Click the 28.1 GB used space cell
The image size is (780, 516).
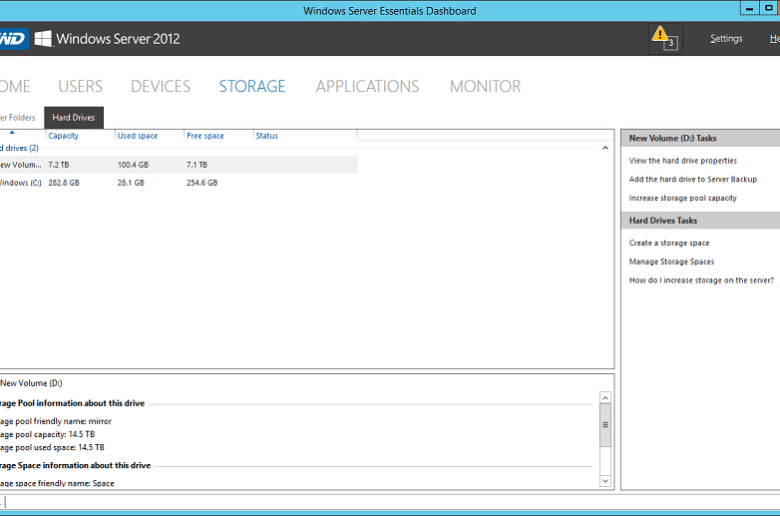[131, 183]
